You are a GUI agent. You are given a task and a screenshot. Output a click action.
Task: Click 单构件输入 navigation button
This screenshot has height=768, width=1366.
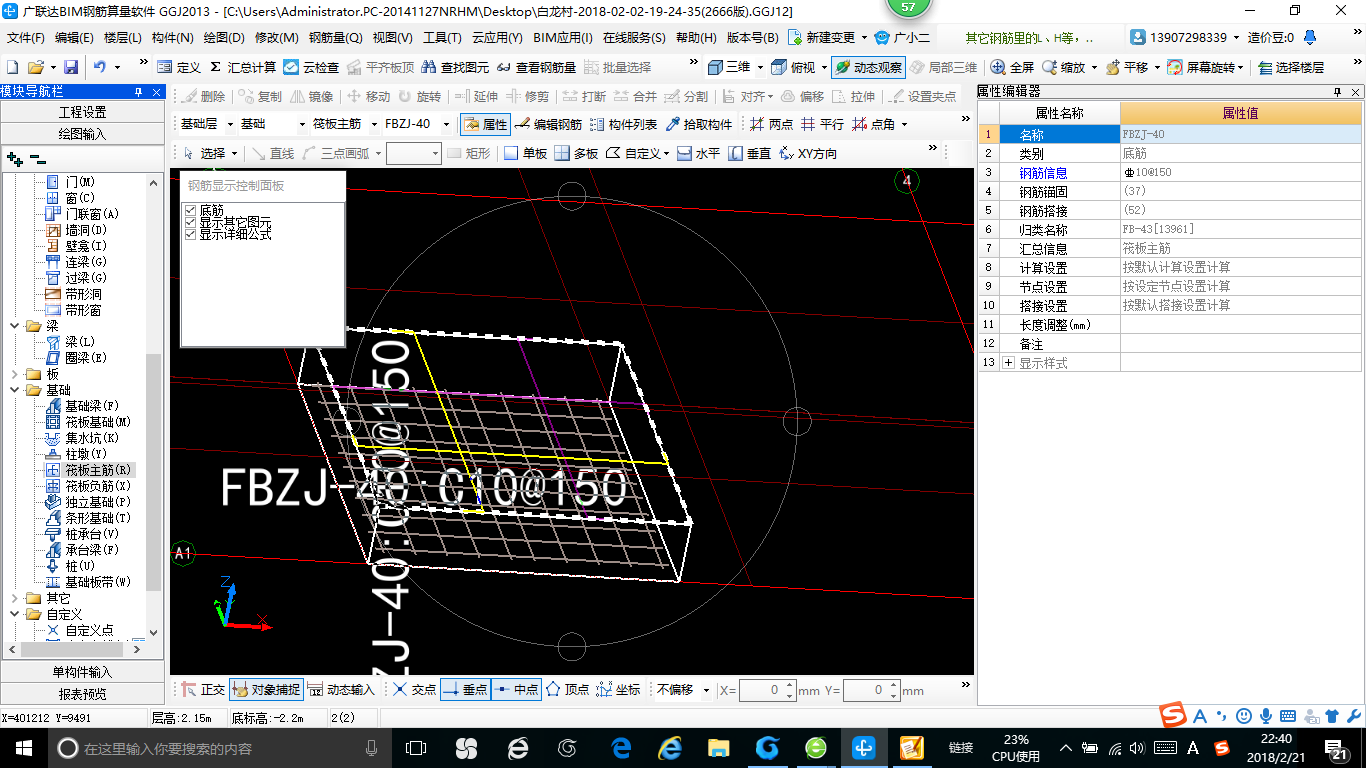click(82, 672)
